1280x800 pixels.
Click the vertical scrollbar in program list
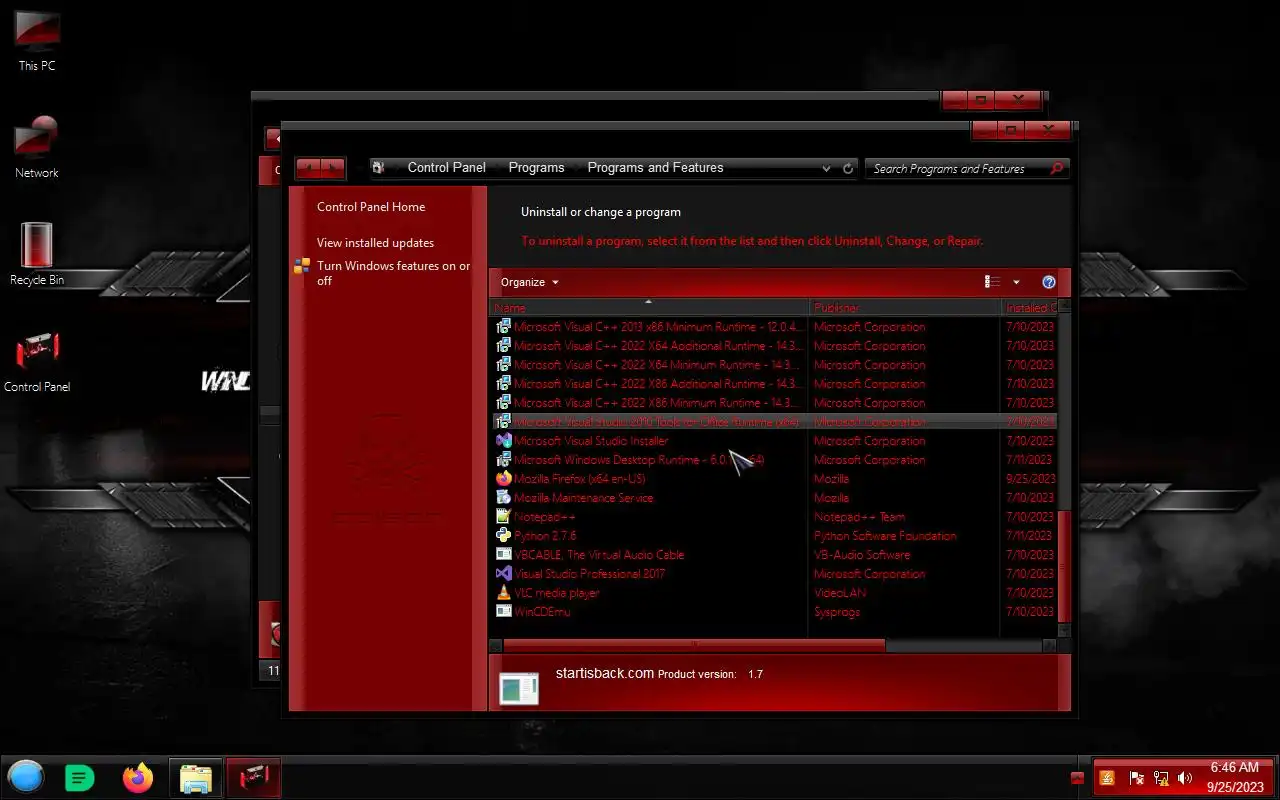(1064, 566)
